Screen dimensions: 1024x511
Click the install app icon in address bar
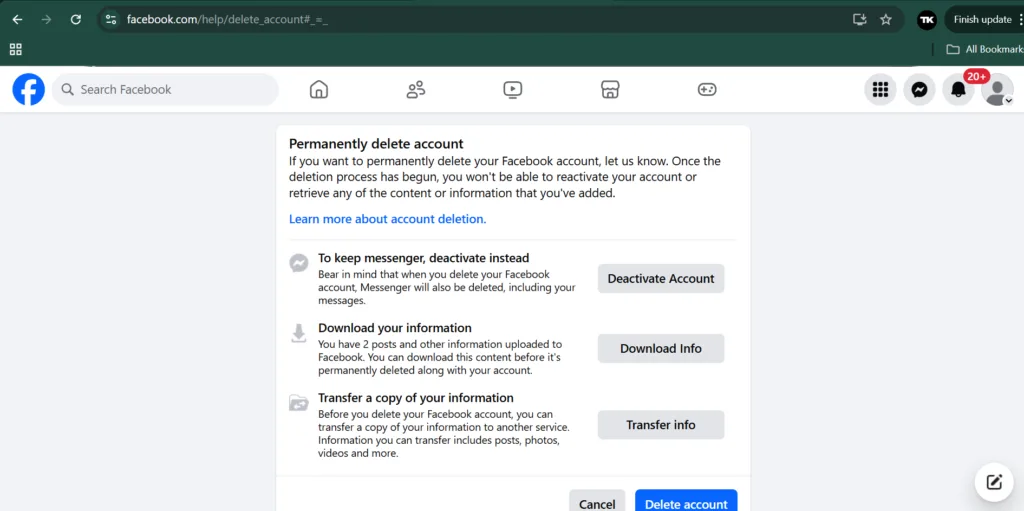(859, 20)
